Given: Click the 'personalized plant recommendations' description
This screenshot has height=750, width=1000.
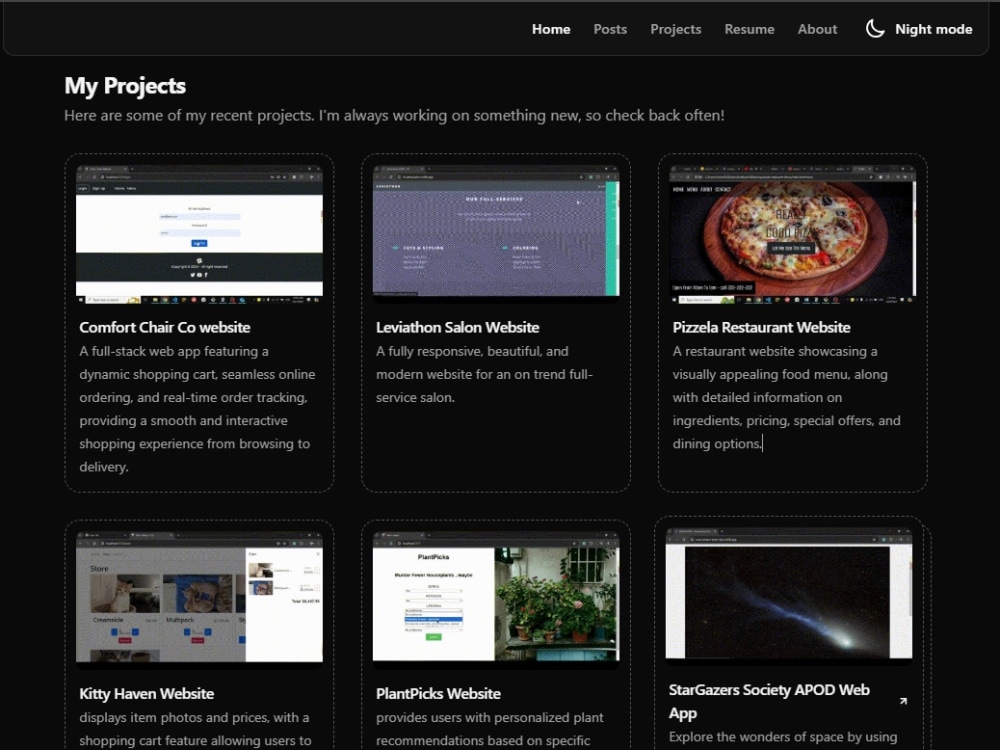Looking at the screenshot, I should tap(489, 729).
